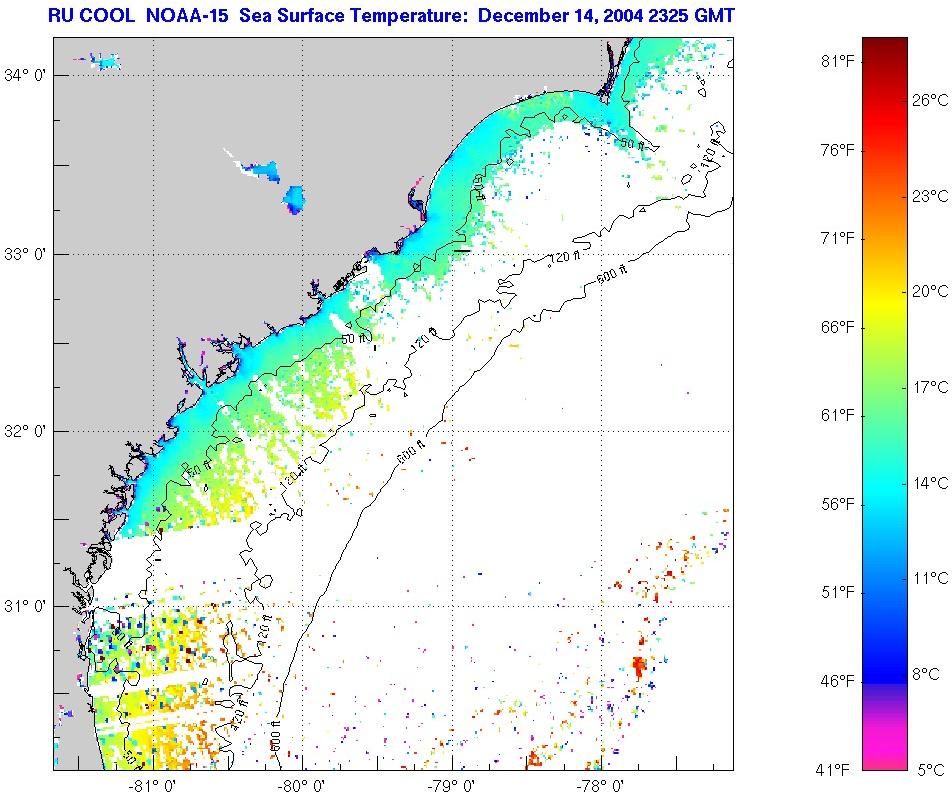Click the "61°F" colorbar label
This screenshot has height=793, width=952.
click(838, 415)
